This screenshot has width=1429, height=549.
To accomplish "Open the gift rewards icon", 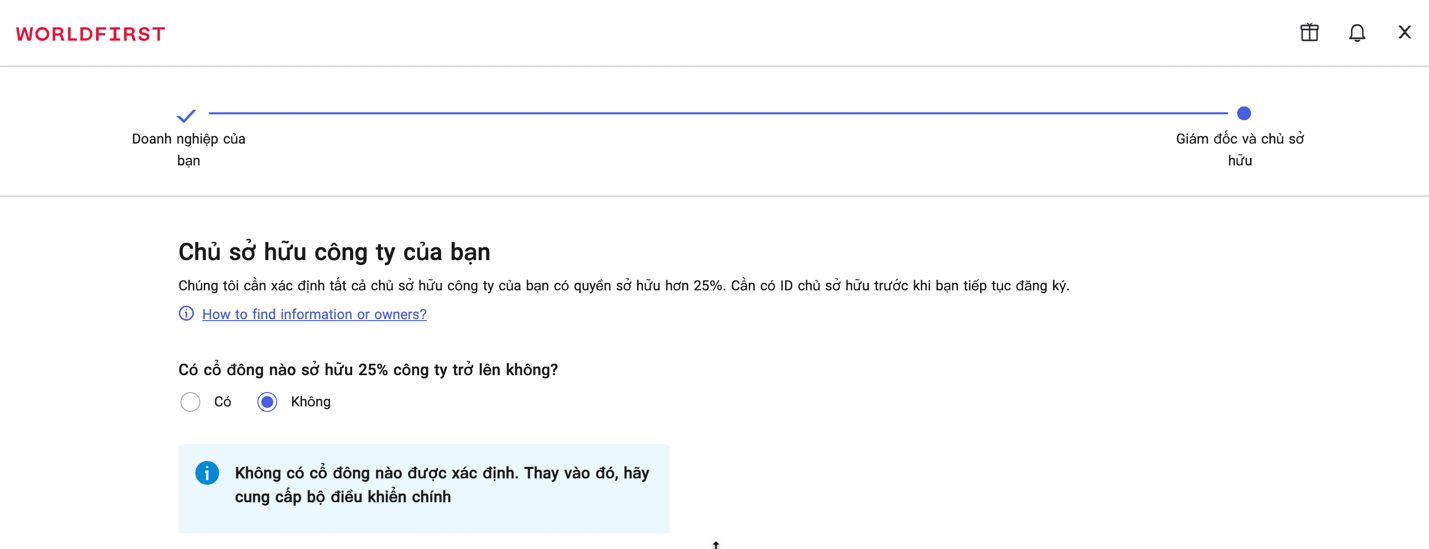I will pyautogui.click(x=1309, y=33).
